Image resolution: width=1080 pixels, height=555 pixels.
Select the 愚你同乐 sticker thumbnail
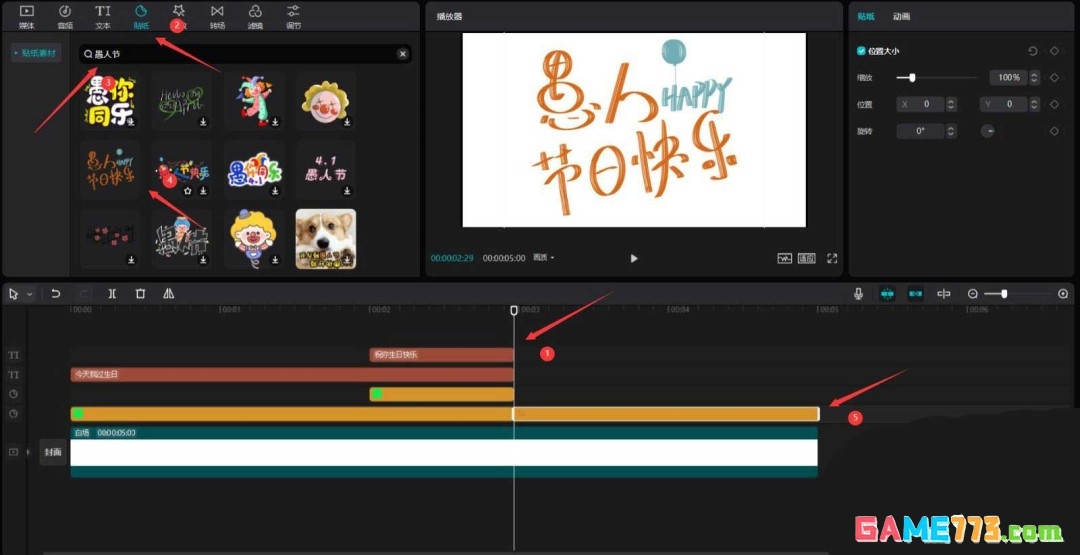(110, 101)
